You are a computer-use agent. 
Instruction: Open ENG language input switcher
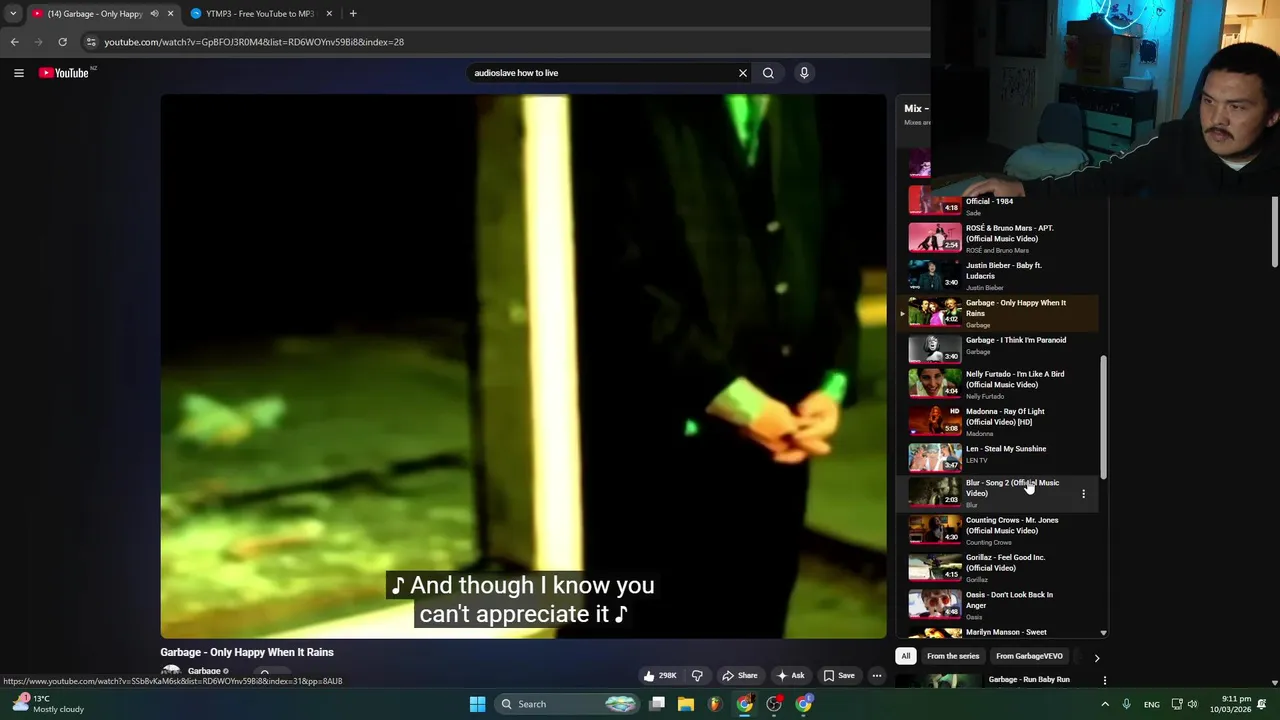point(1152,704)
